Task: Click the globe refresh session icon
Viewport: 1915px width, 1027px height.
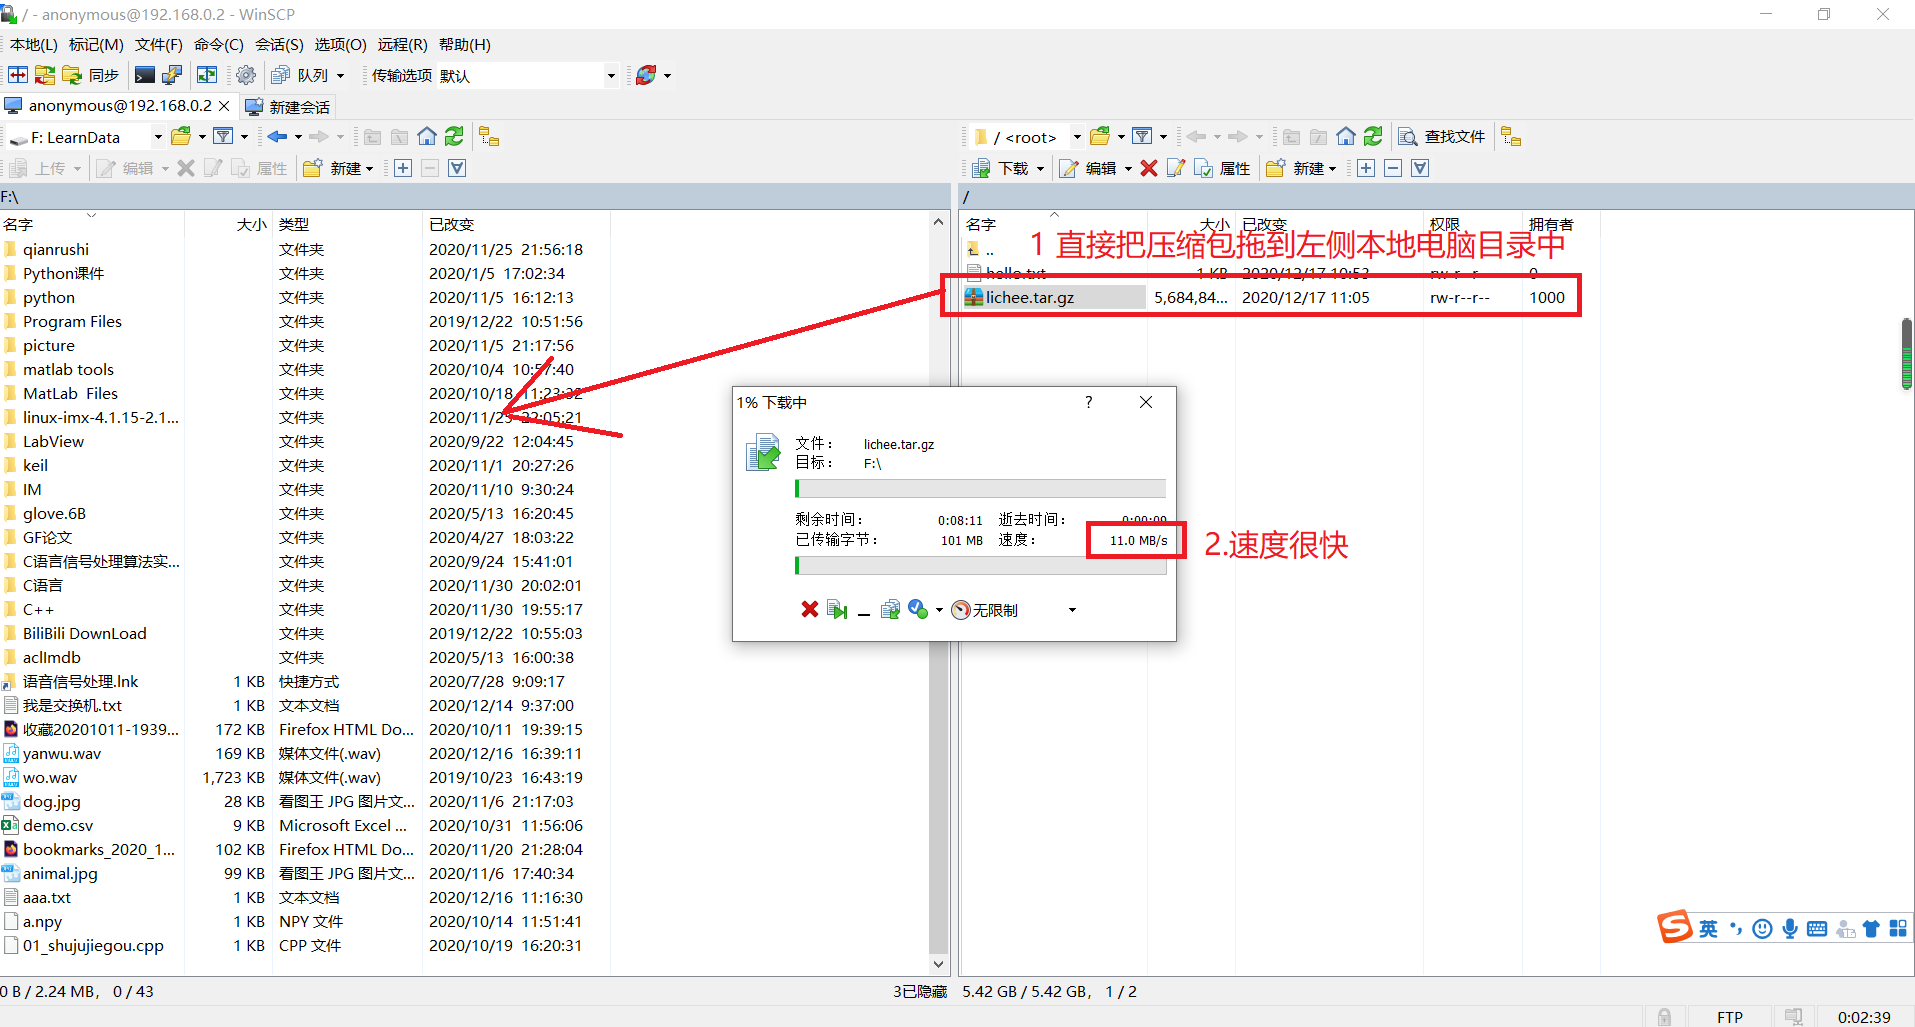Action: (x=646, y=75)
